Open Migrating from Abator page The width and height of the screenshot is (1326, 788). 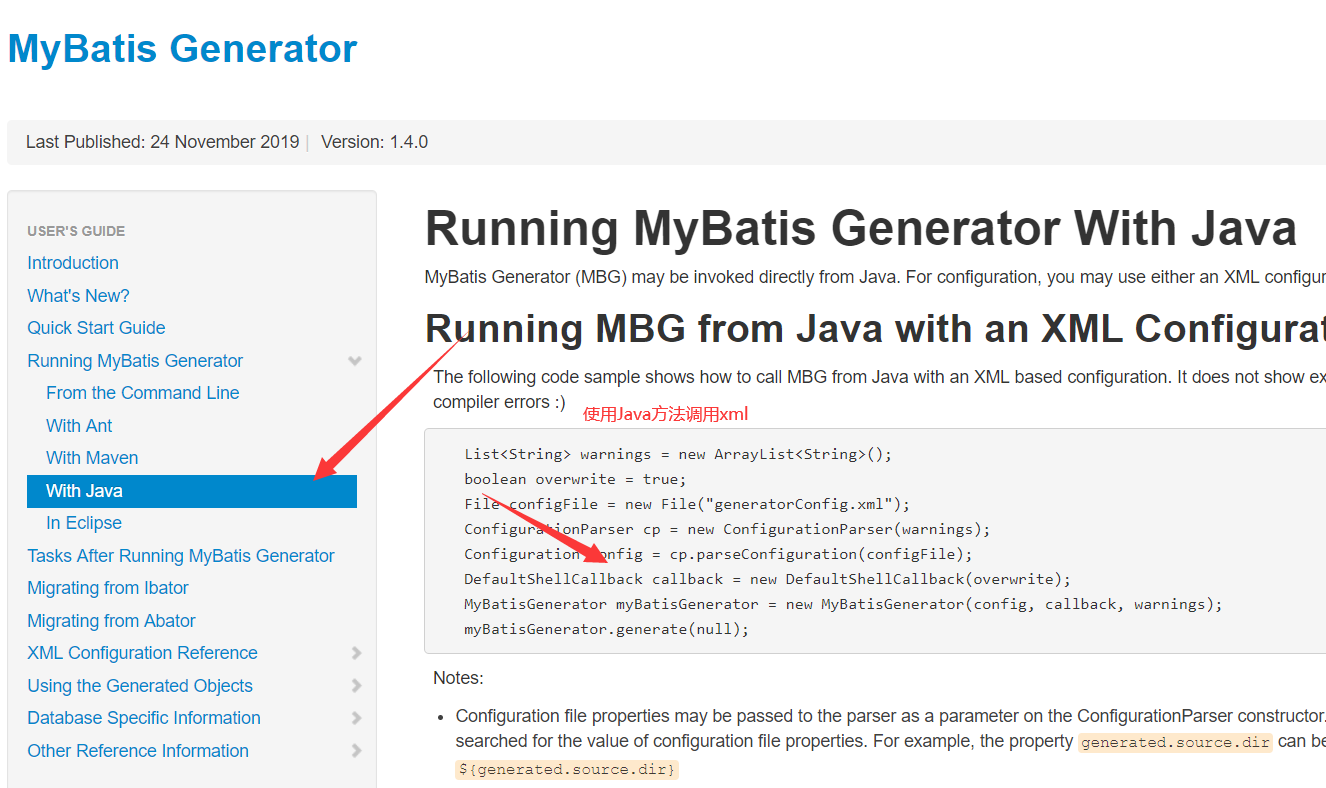(x=111, y=621)
